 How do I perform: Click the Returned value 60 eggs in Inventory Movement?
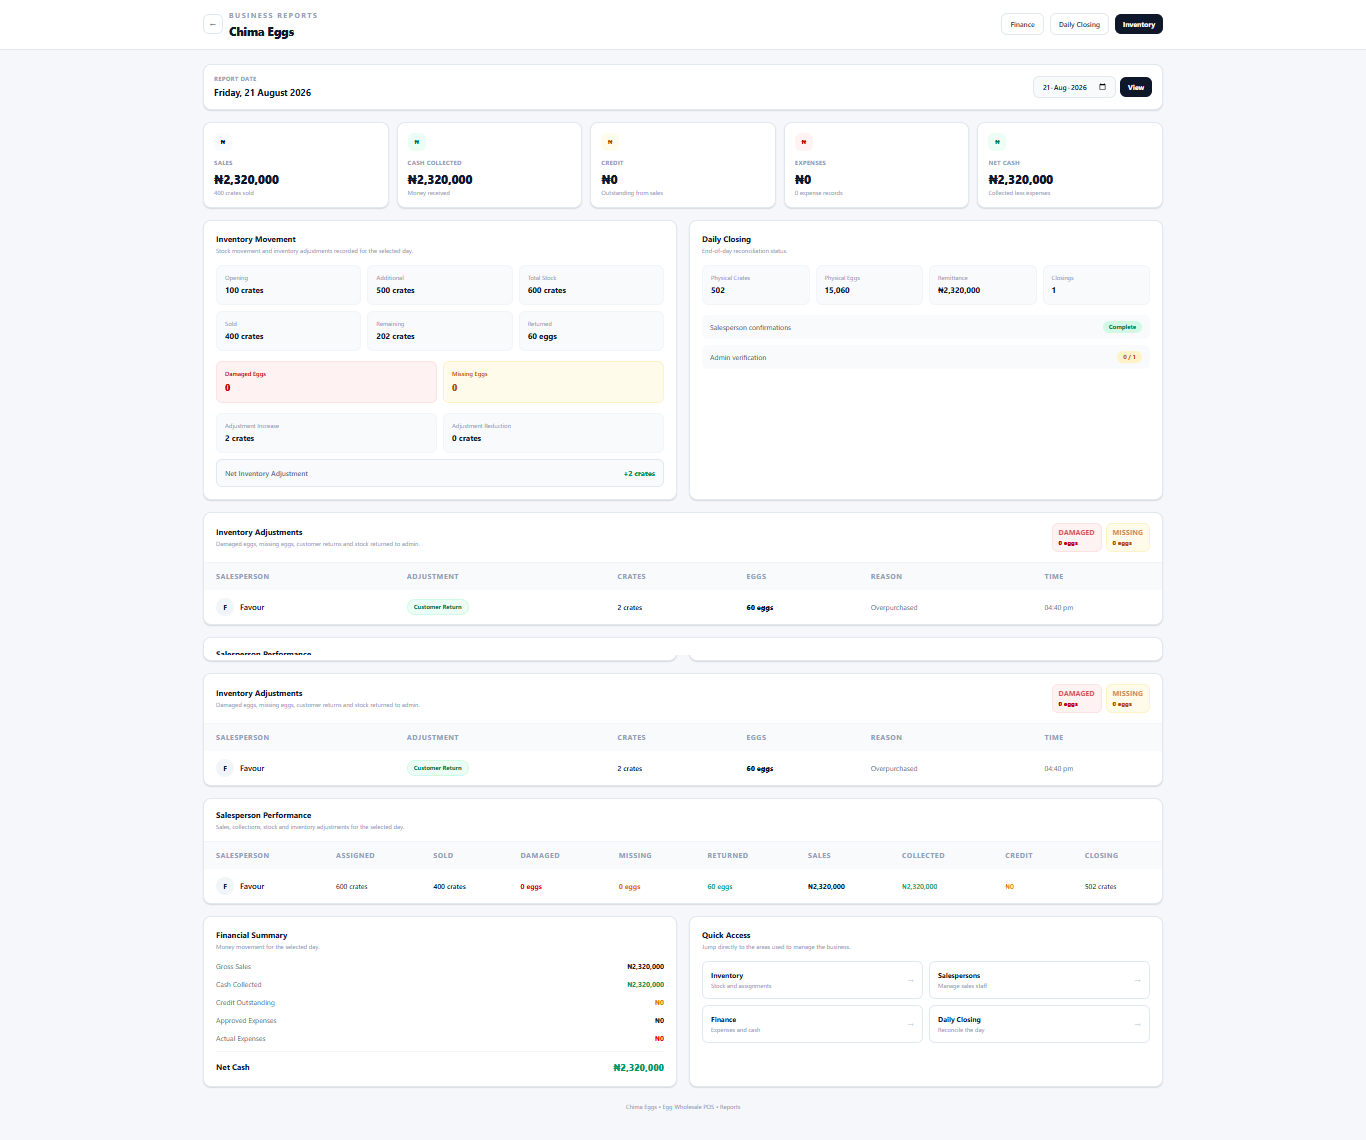tap(542, 336)
